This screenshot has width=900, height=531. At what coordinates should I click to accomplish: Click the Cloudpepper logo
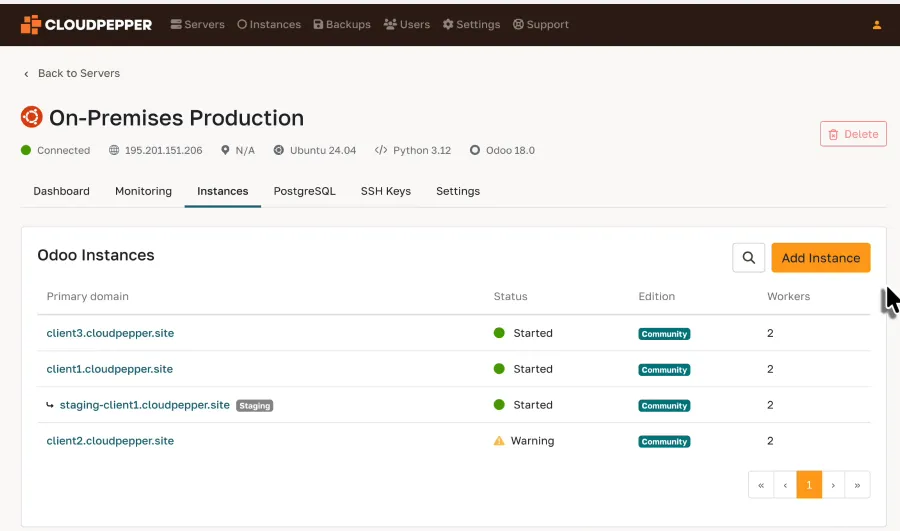[86, 25]
